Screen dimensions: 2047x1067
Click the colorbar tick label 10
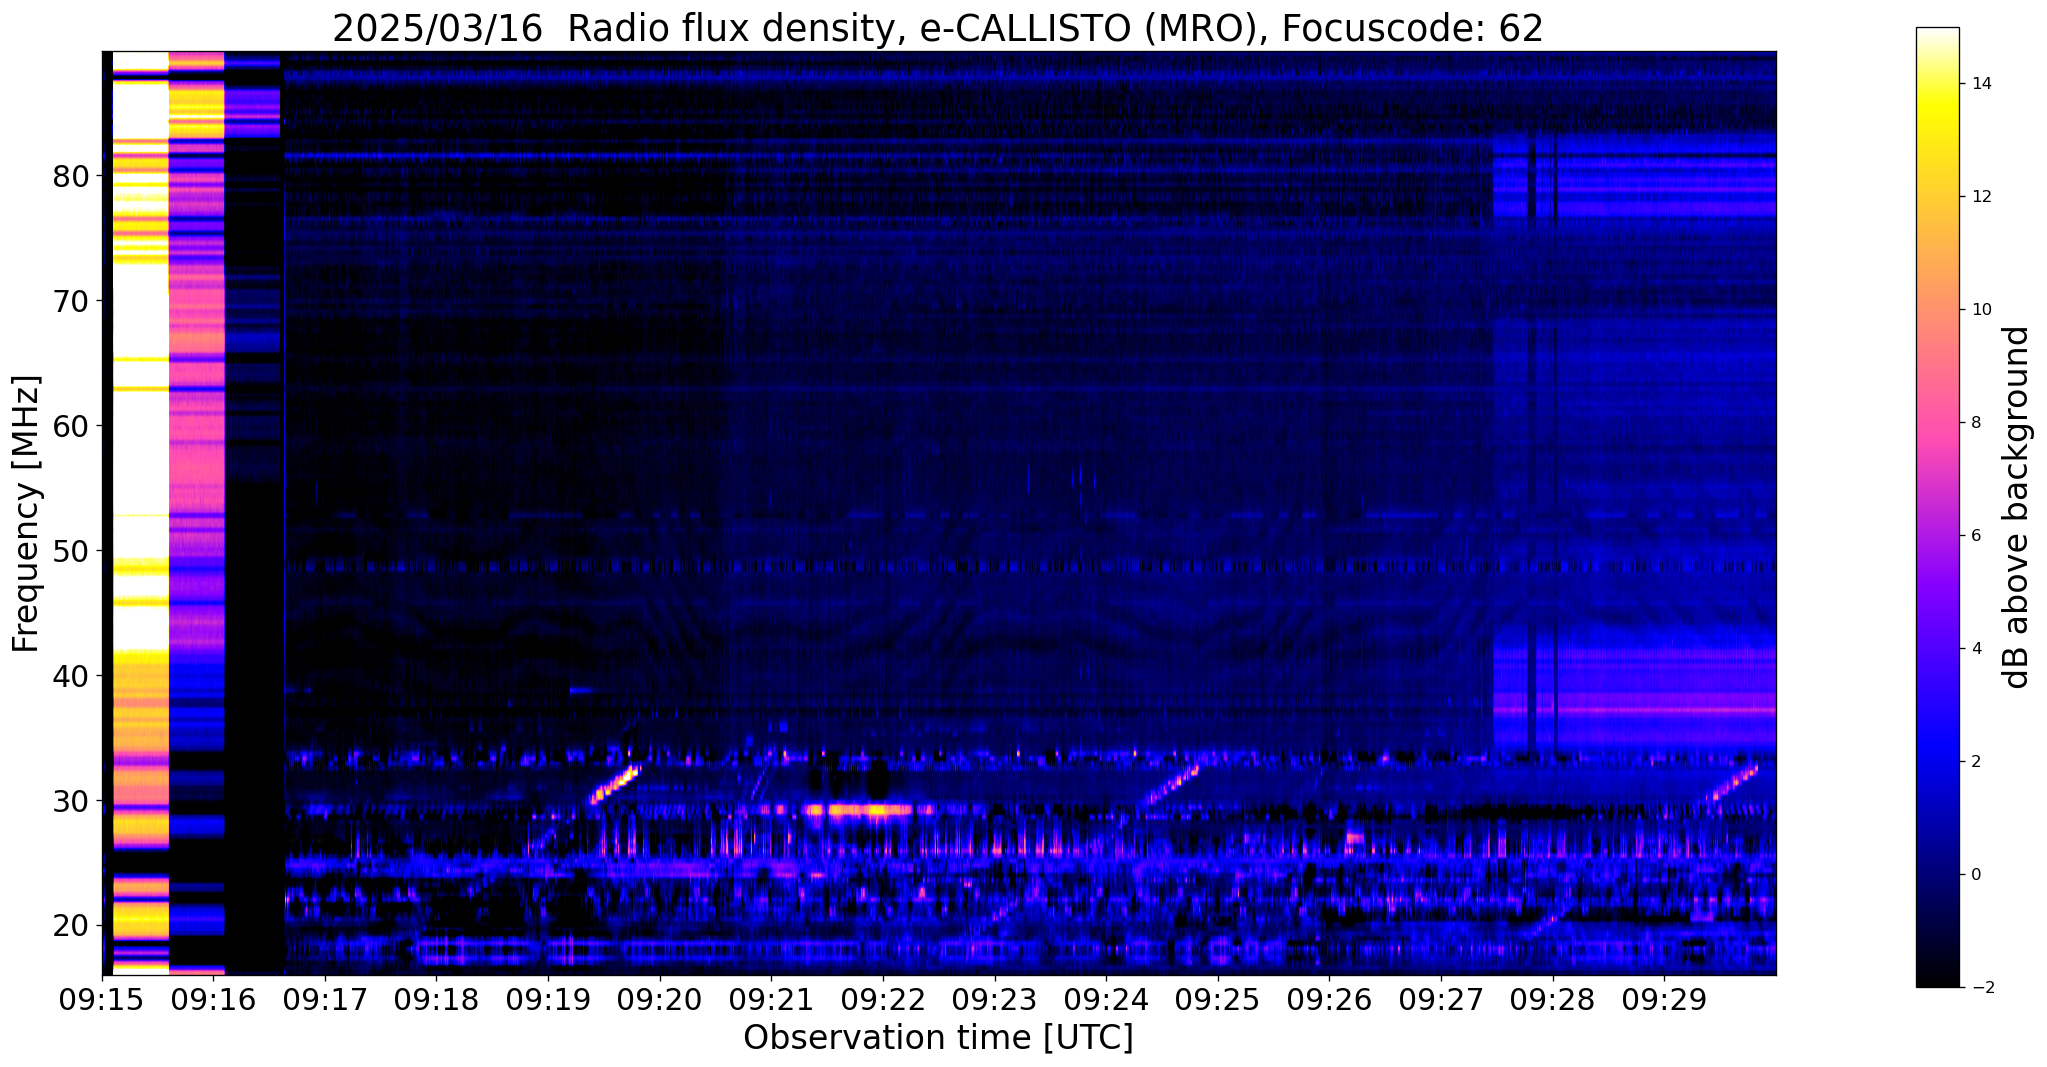pos(1980,310)
